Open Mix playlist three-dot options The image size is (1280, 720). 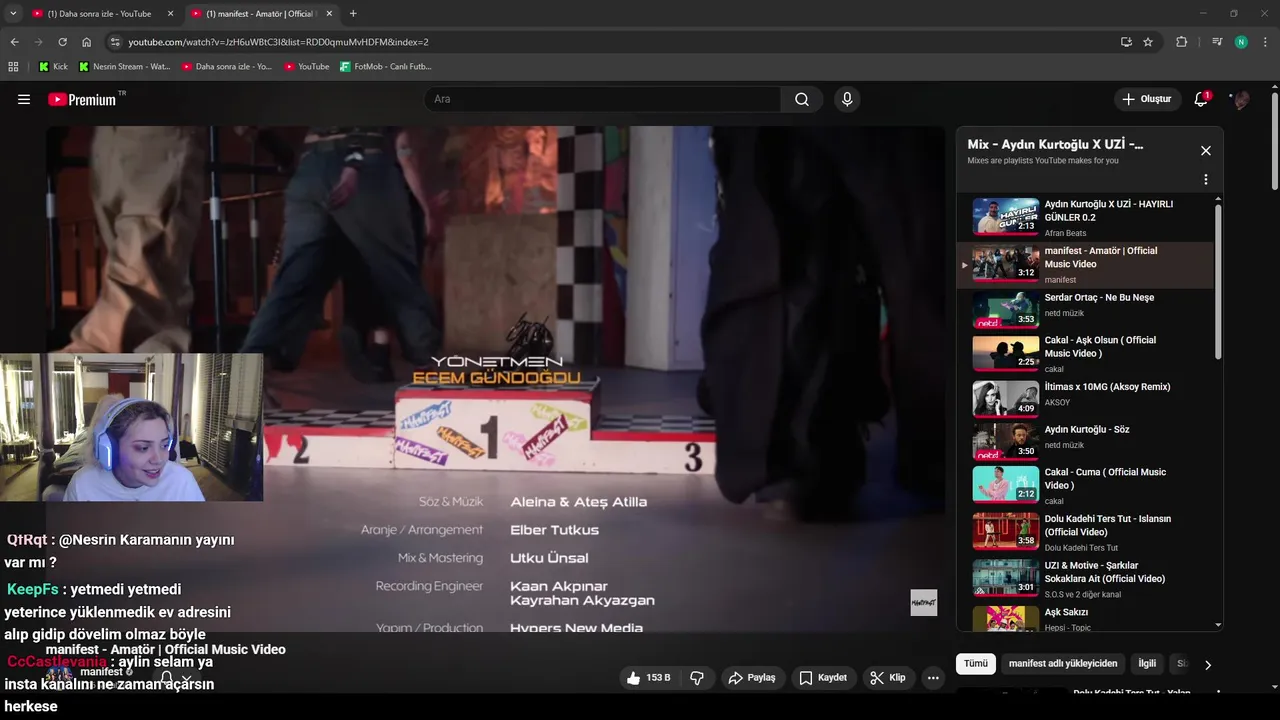(1206, 180)
